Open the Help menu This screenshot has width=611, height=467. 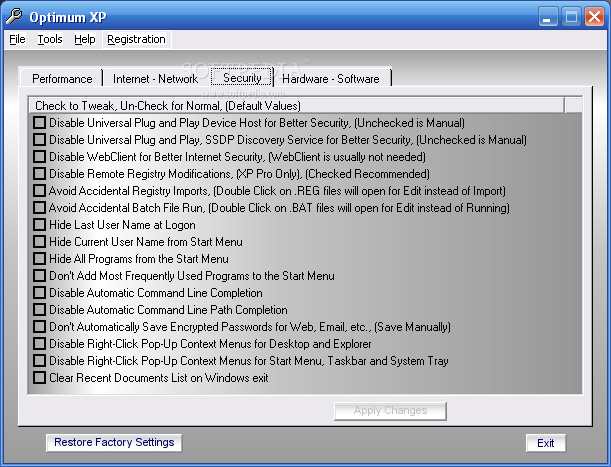click(x=85, y=39)
